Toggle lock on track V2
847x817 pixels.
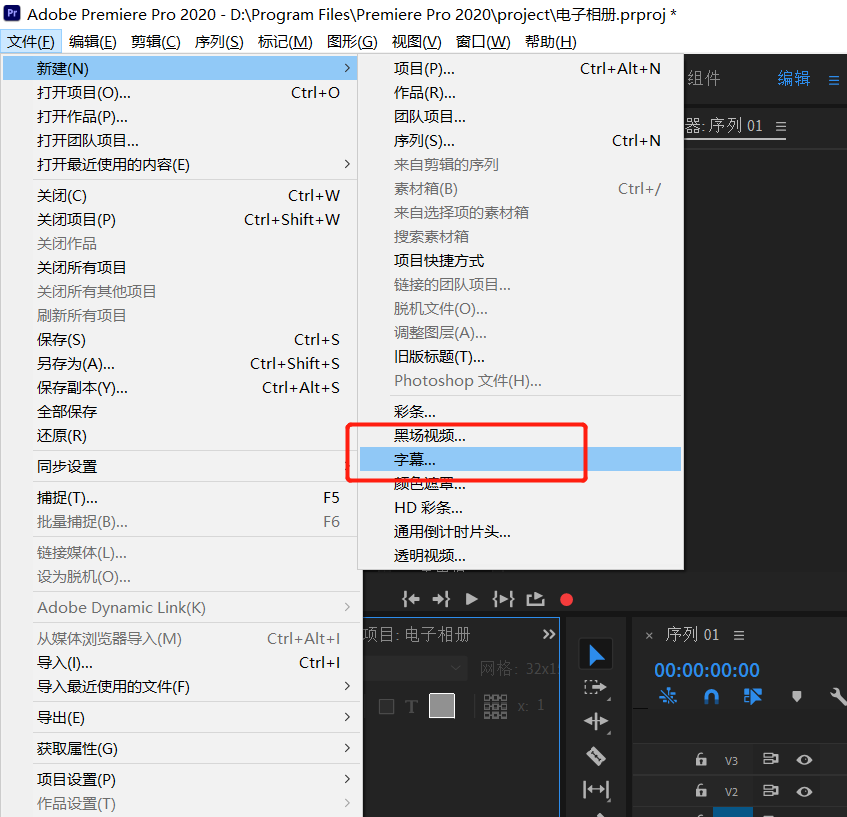pyautogui.click(x=701, y=792)
